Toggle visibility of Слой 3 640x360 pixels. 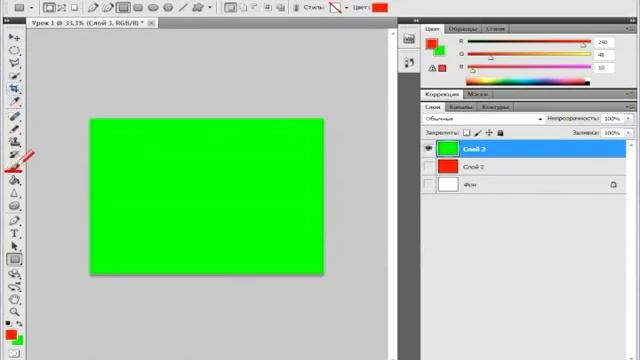(428, 149)
